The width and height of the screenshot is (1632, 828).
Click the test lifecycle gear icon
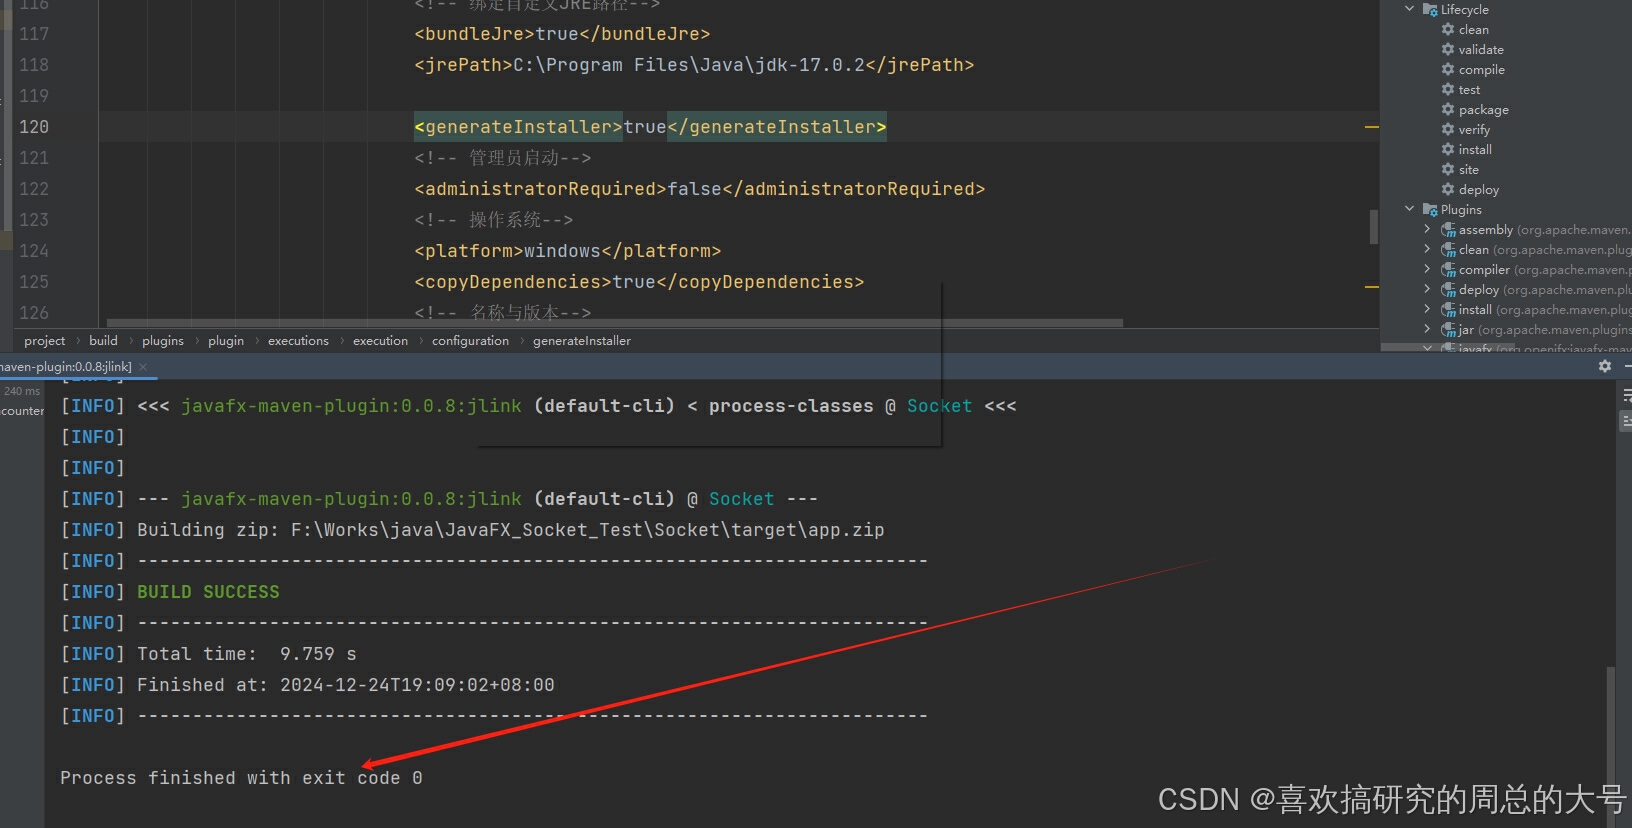point(1448,89)
